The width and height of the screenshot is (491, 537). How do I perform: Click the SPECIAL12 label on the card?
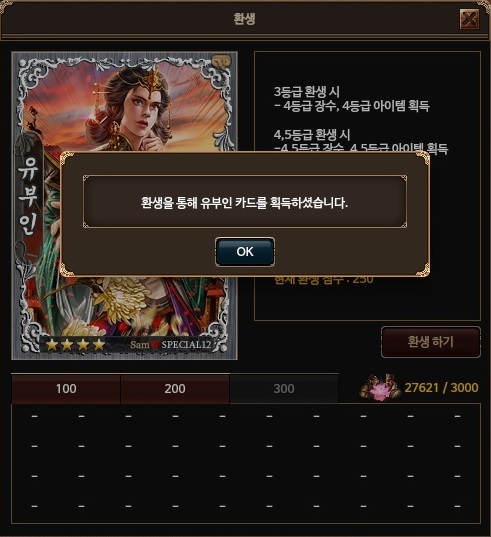(186, 345)
